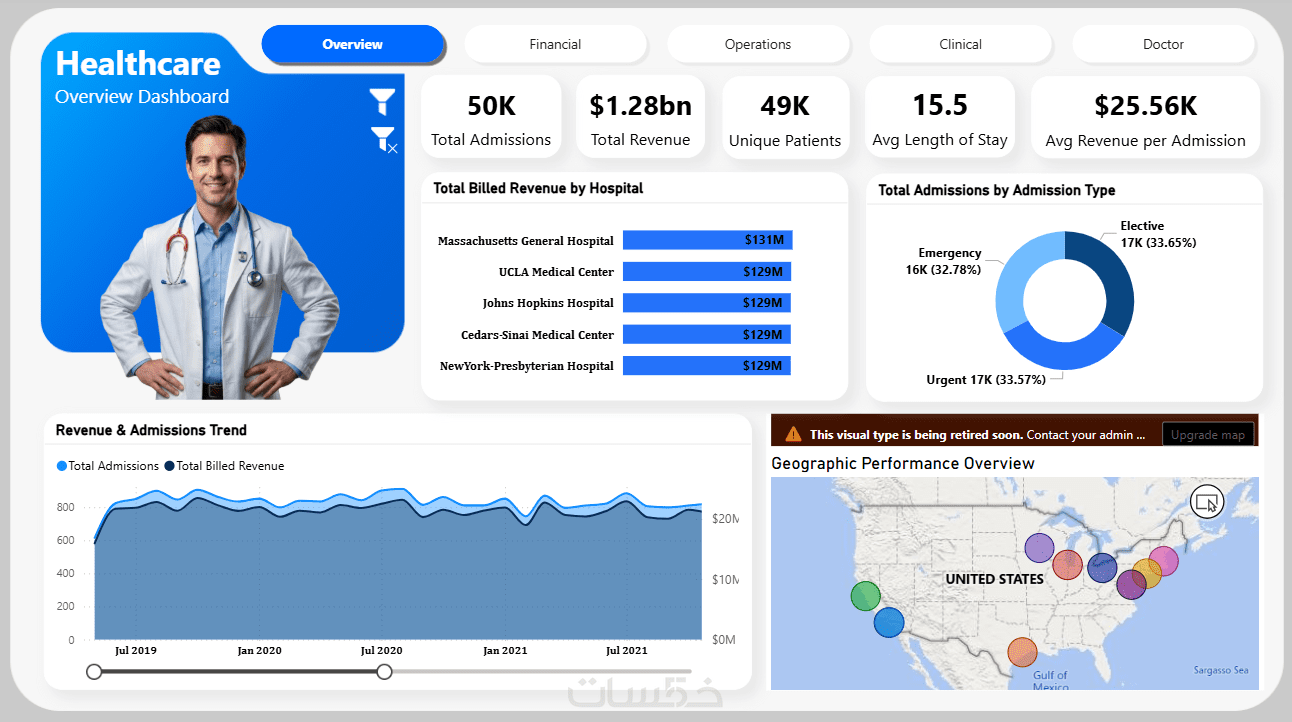Click the $25.56K Avg Revenue per Admission card

pos(1145,117)
